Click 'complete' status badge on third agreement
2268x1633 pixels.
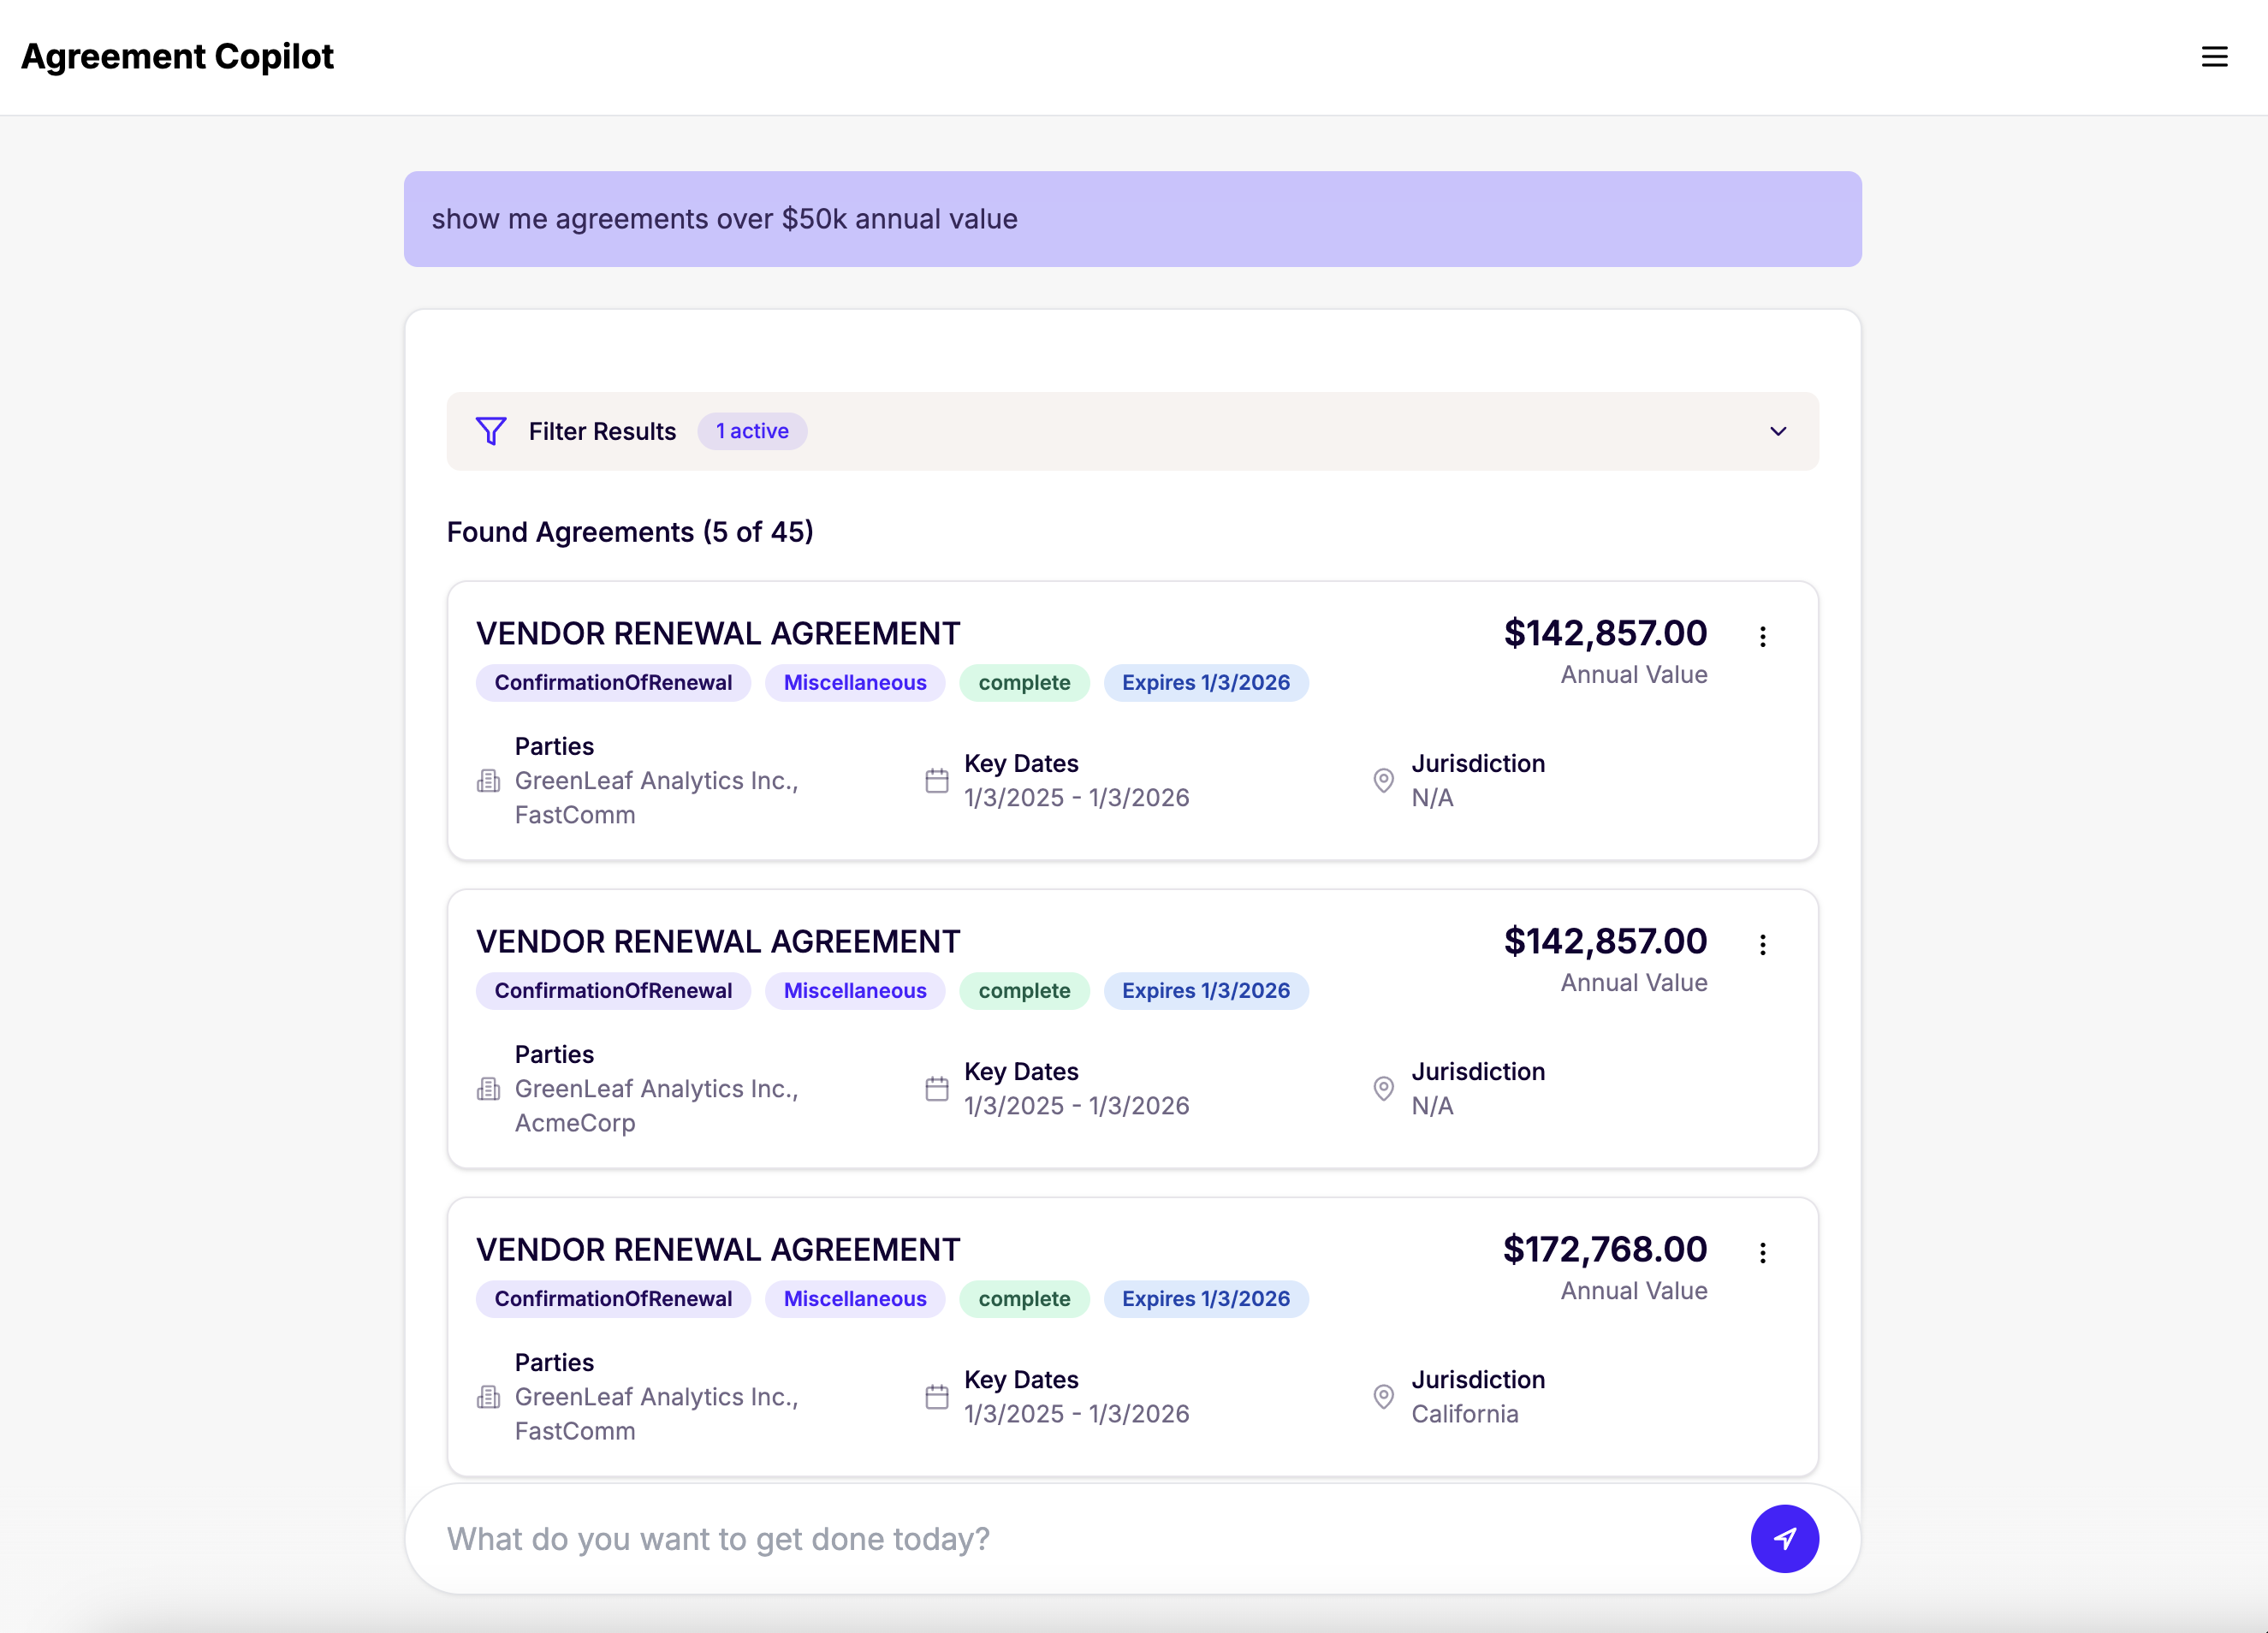tap(1023, 1299)
